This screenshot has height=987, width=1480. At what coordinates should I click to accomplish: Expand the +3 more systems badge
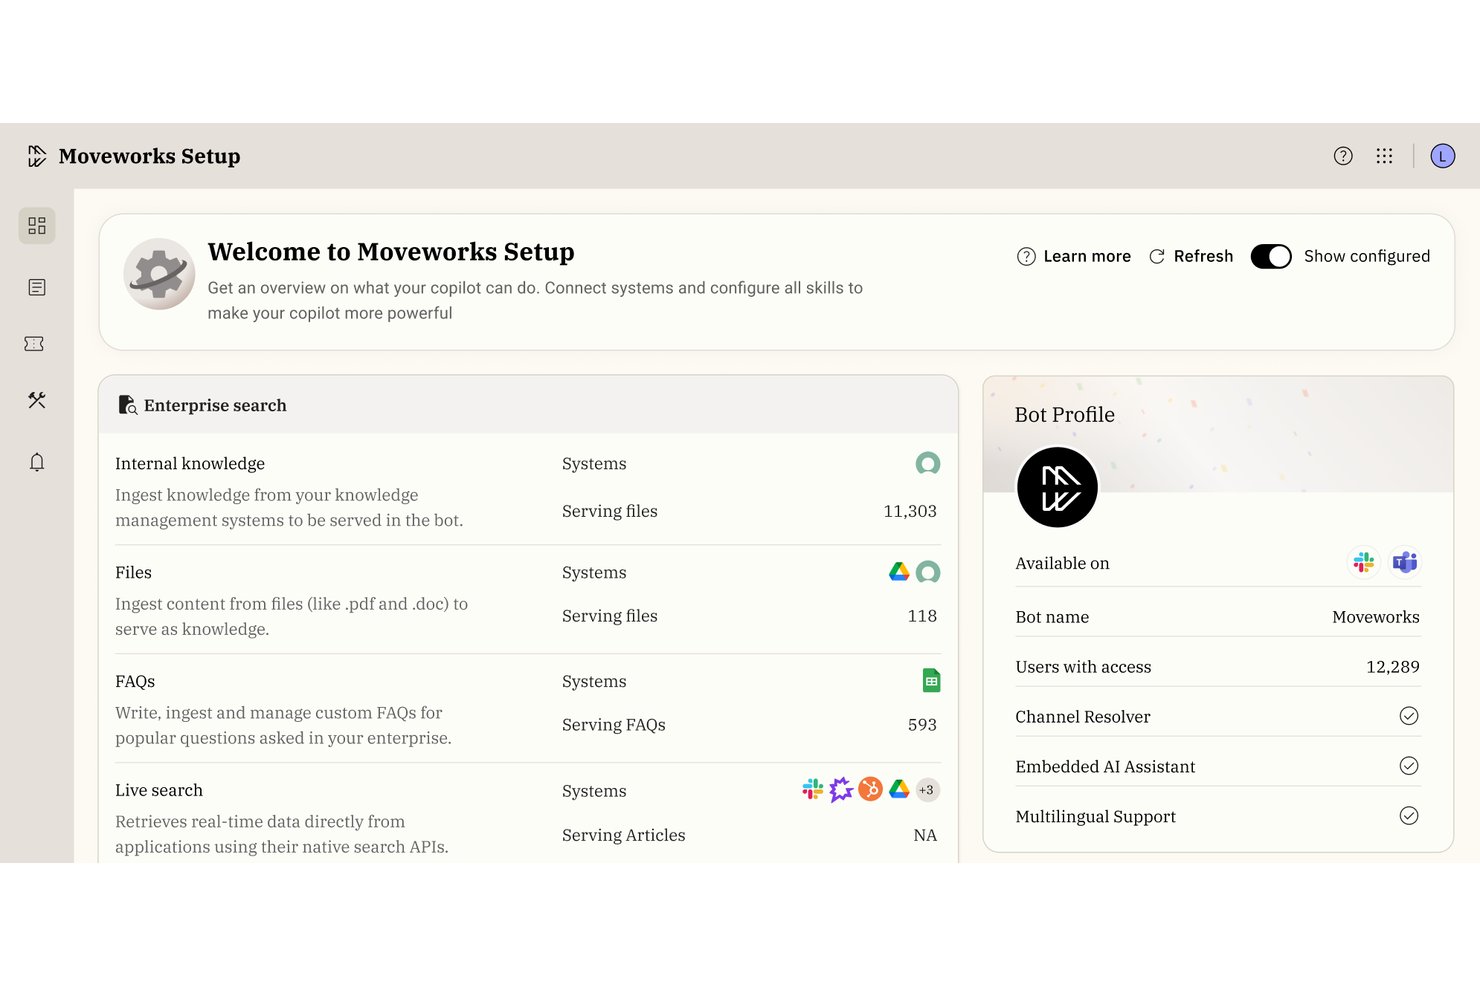tap(927, 790)
